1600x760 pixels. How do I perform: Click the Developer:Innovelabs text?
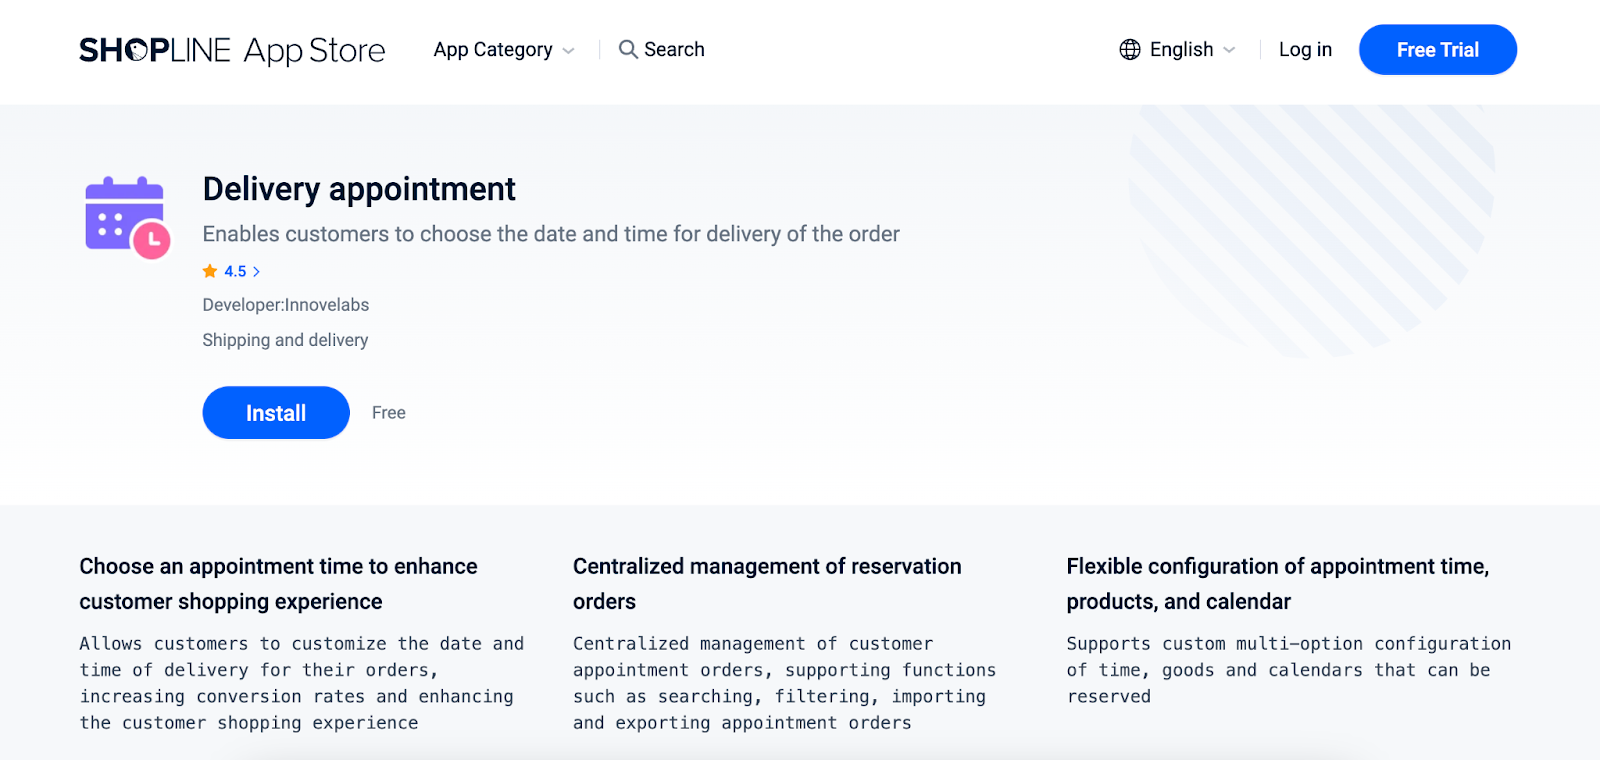pos(285,305)
